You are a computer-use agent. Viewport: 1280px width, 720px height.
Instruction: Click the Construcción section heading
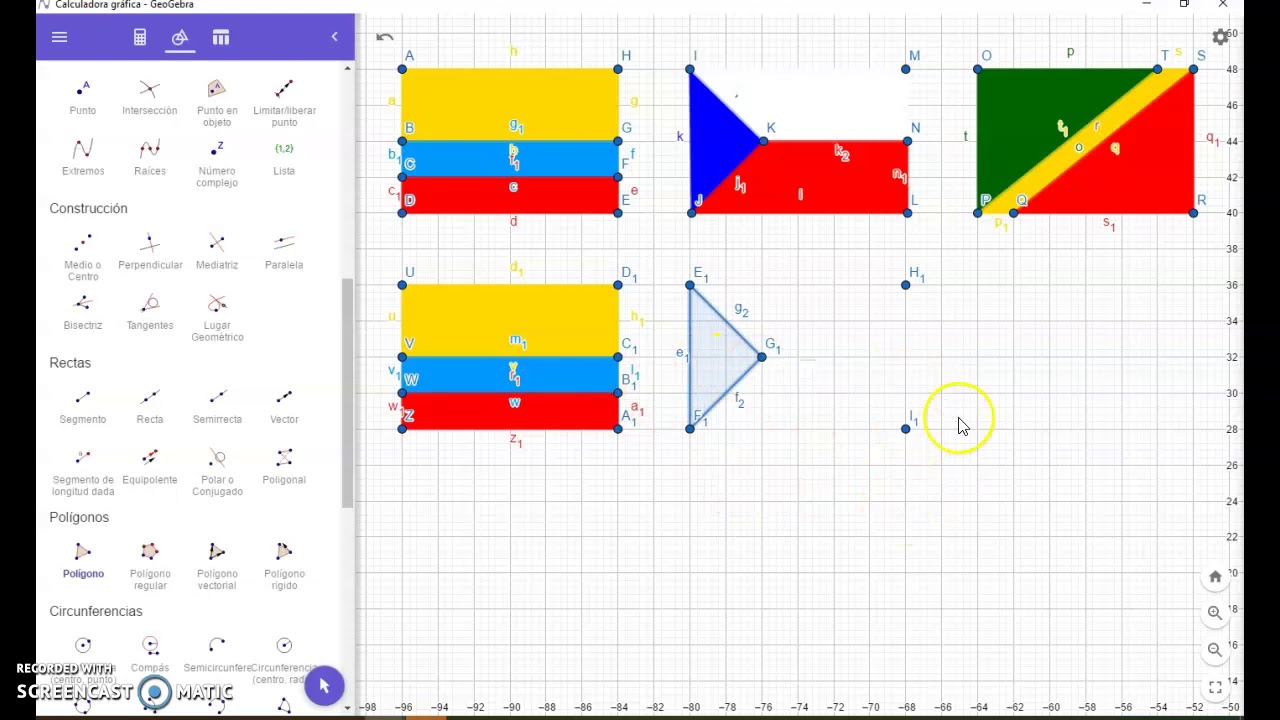point(88,208)
